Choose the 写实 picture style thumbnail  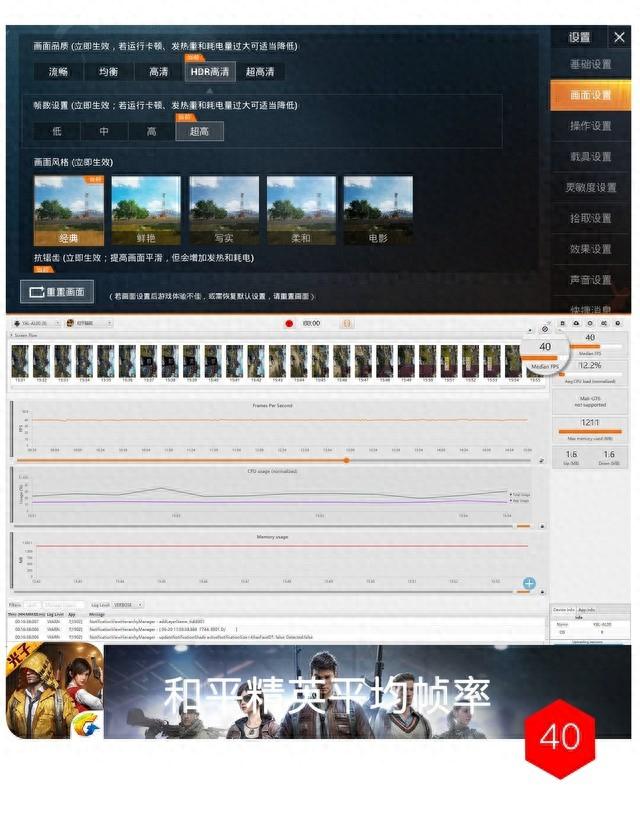tap(224, 211)
